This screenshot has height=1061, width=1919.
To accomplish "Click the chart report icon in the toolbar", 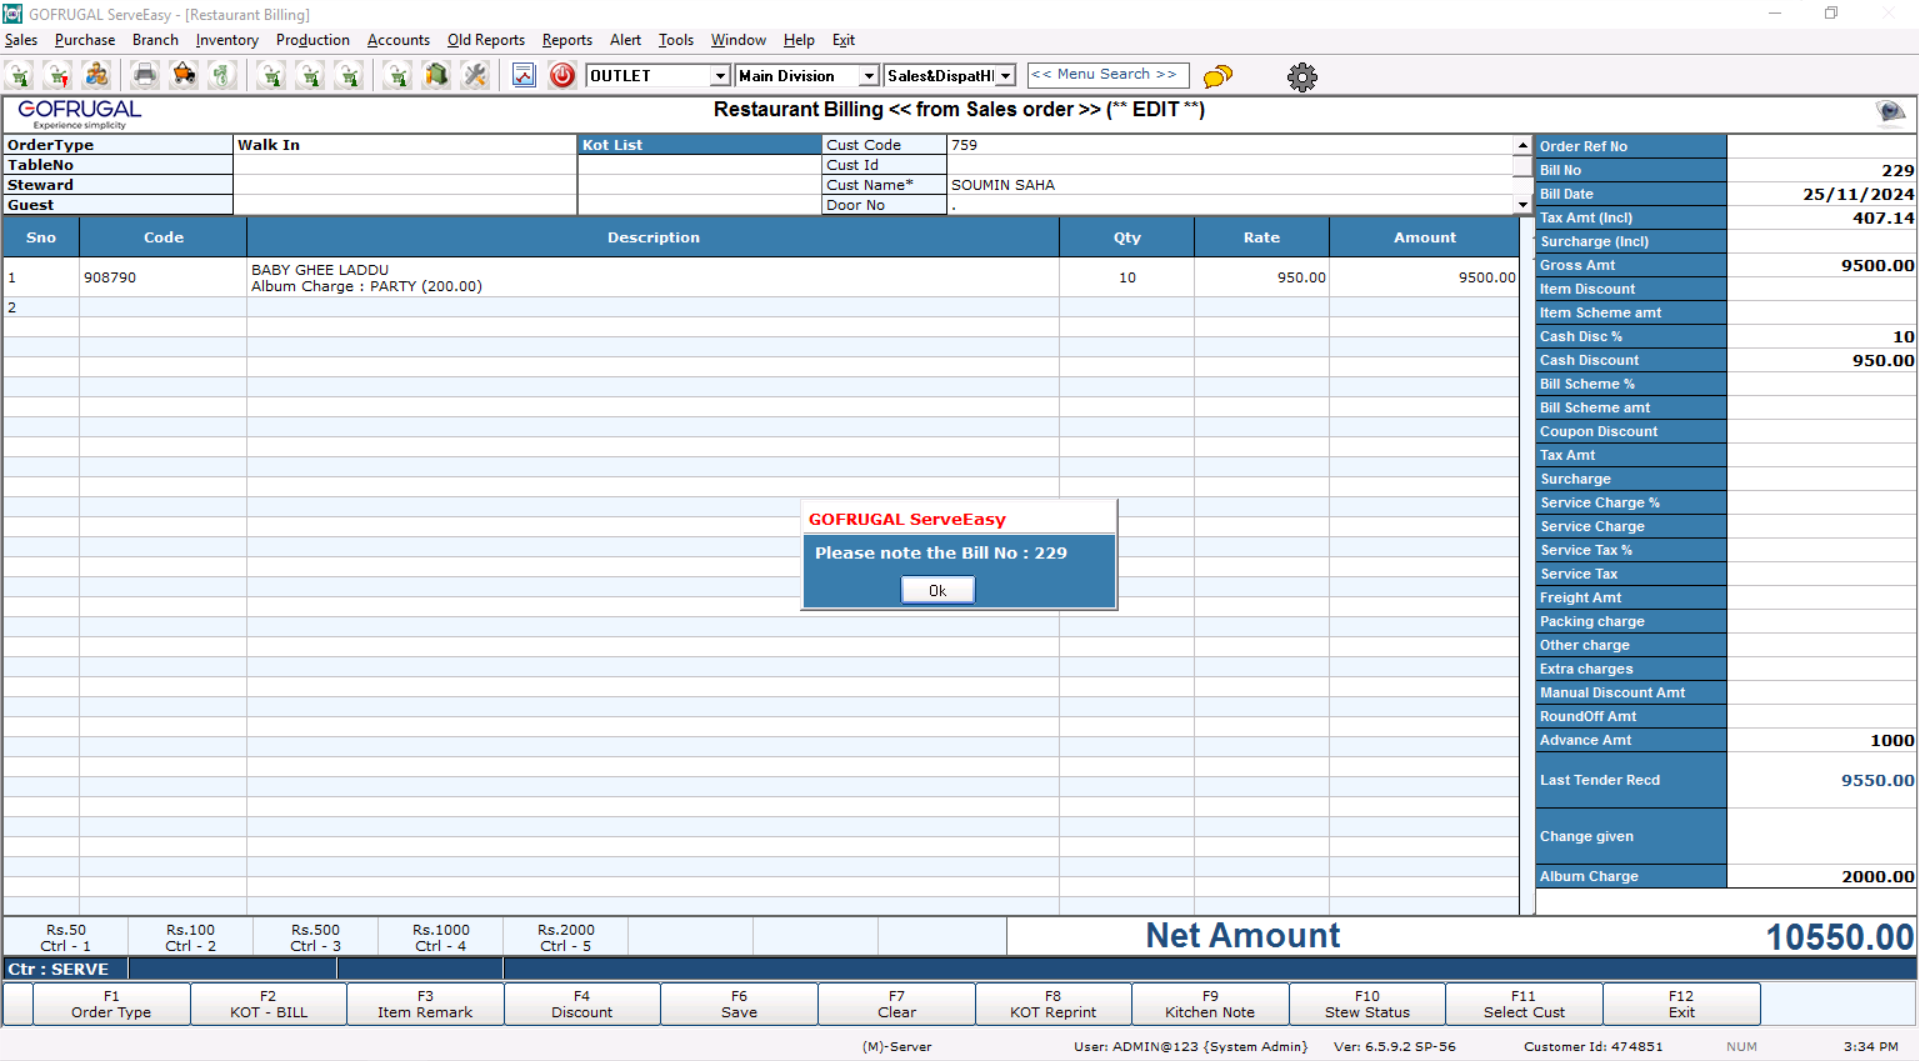I will click(x=523, y=75).
